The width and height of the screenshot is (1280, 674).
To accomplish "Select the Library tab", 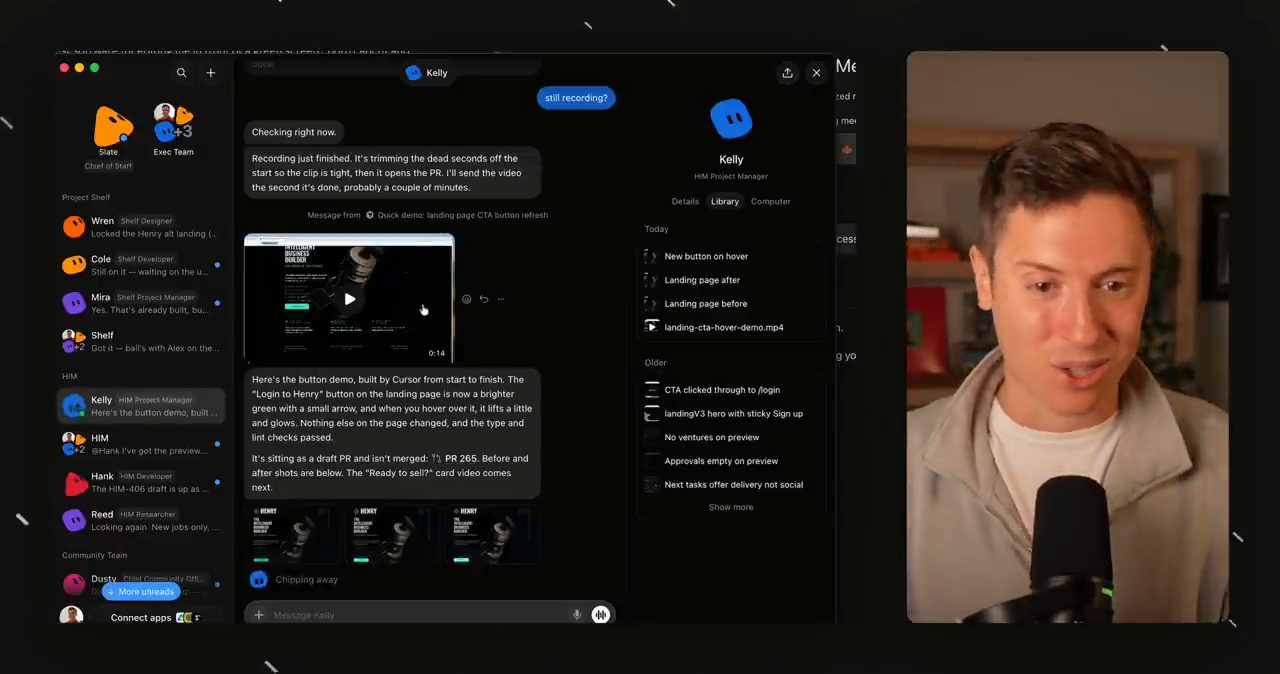I will click(724, 201).
